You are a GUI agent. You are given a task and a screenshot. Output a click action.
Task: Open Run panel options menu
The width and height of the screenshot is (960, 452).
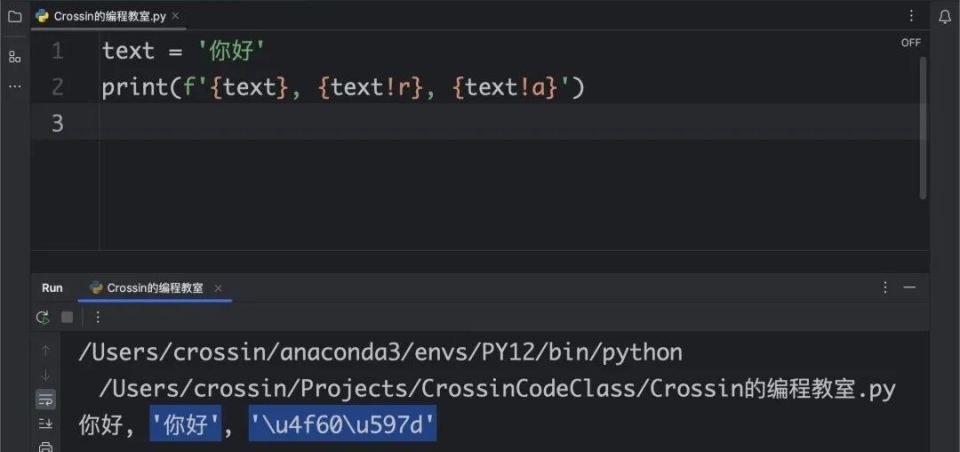[x=885, y=288]
